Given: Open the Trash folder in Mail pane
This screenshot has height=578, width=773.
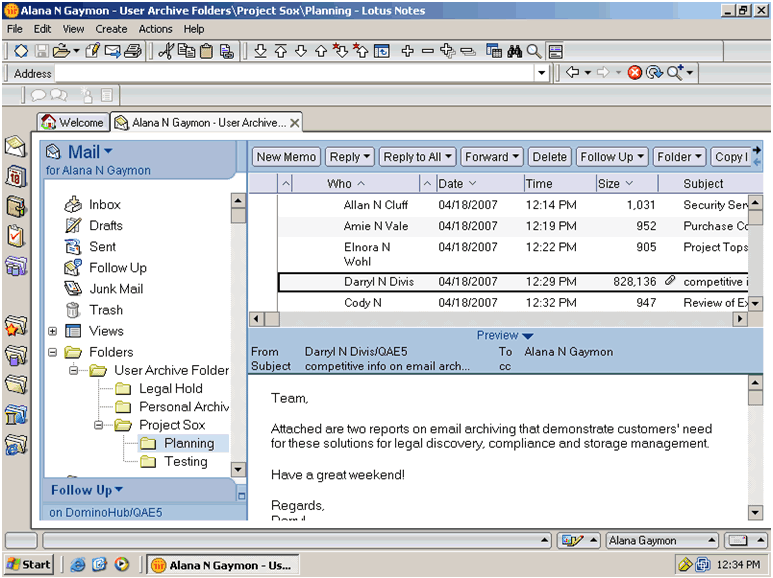Looking at the screenshot, I should (106, 310).
